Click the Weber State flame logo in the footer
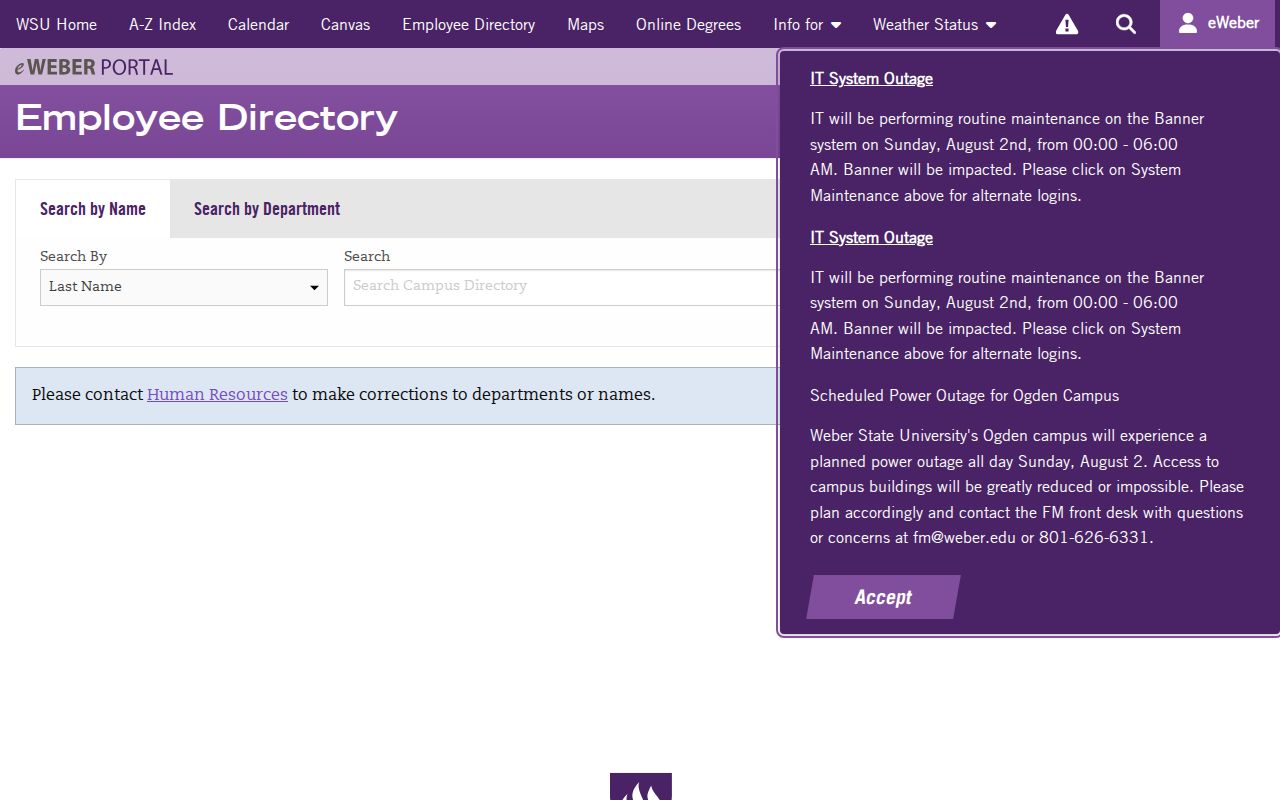Image resolution: width=1280 pixels, height=800 pixels. 641,787
